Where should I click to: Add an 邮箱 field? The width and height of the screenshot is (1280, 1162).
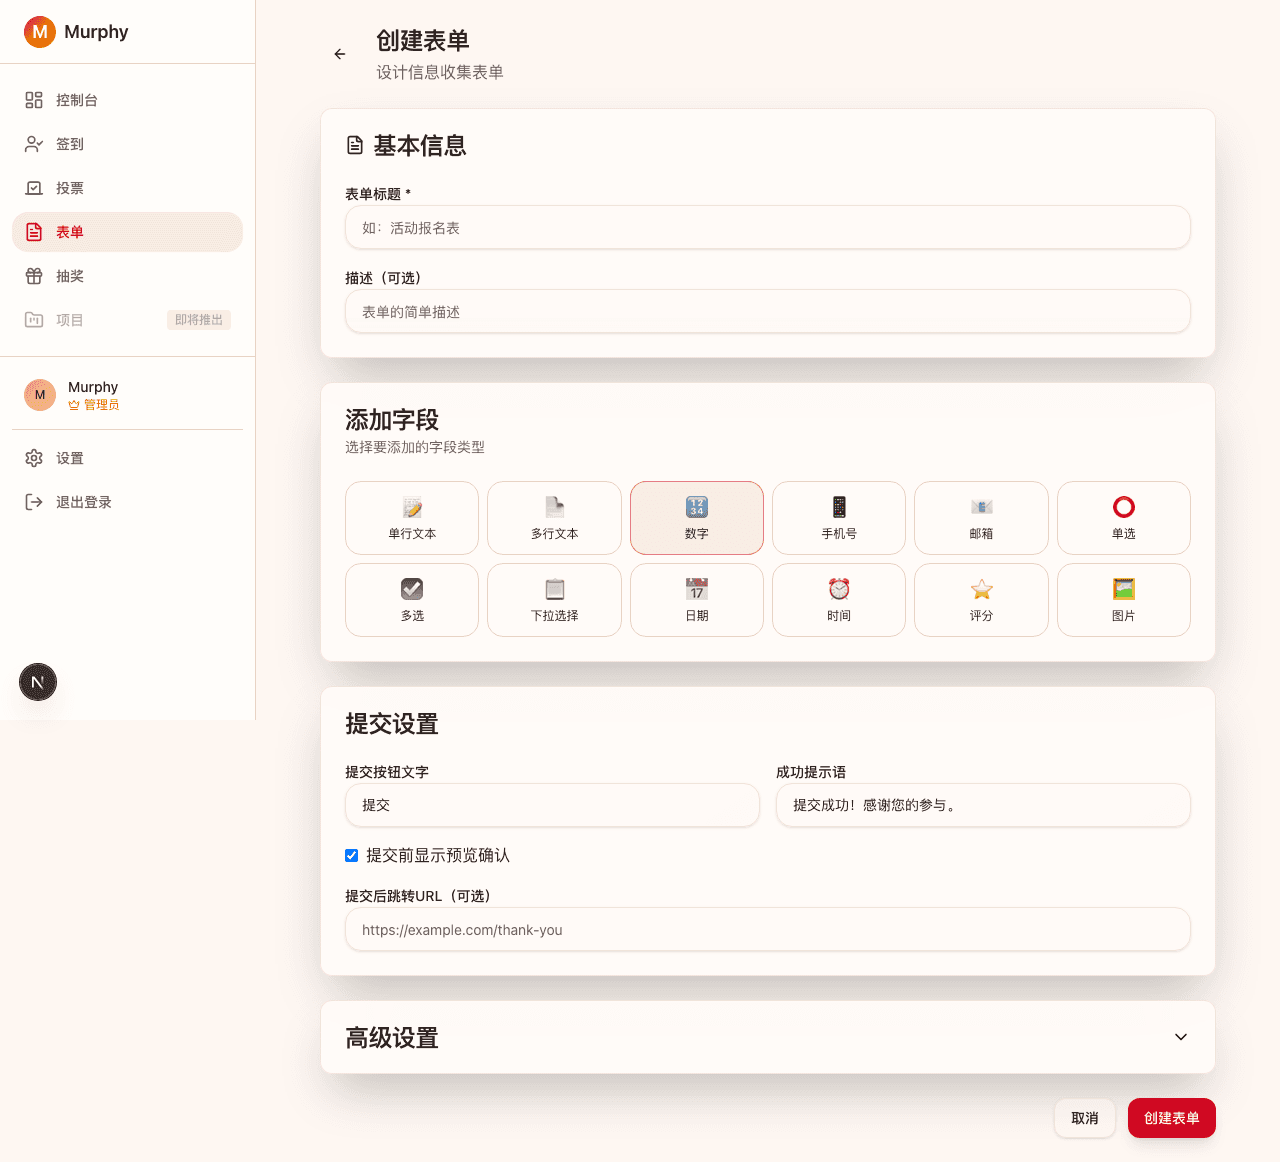[x=981, y=518]
